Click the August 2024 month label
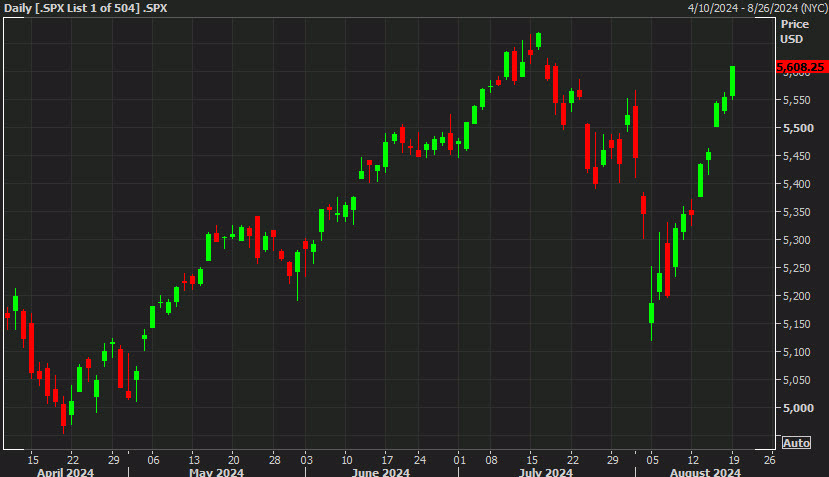The image size is (829, 477). [x=705, y=472]
